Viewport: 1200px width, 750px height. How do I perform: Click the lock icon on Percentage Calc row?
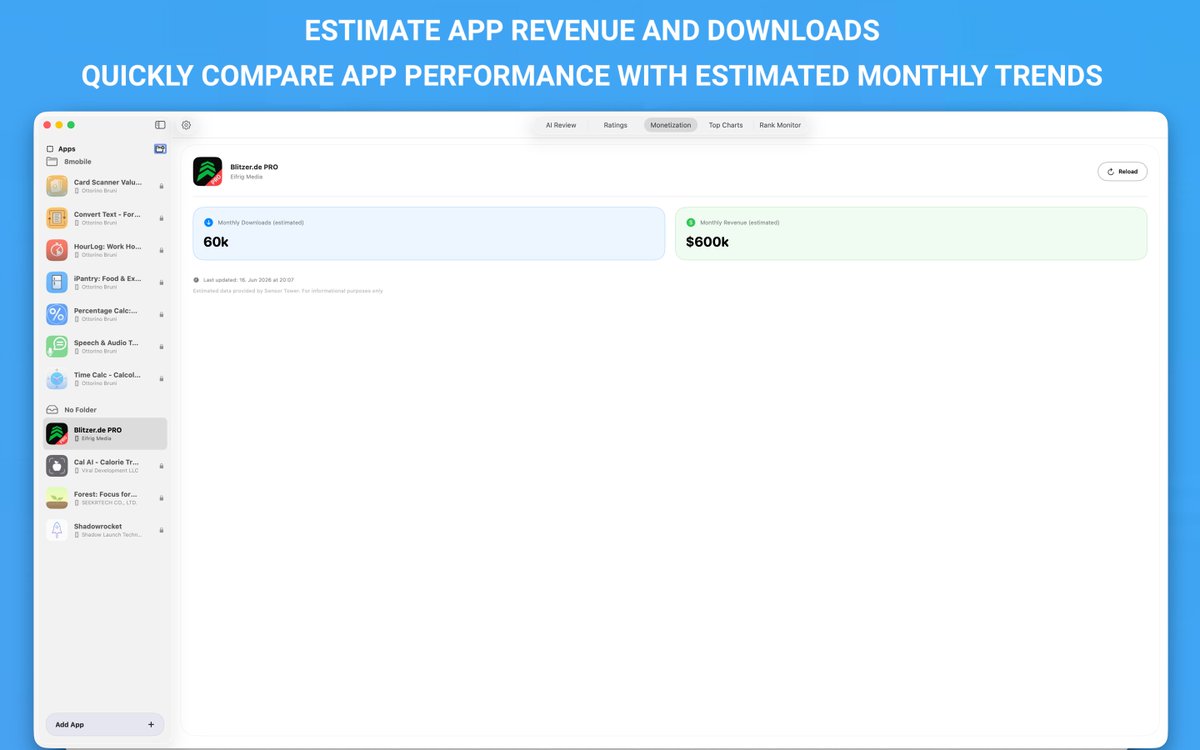pos(161,314)
